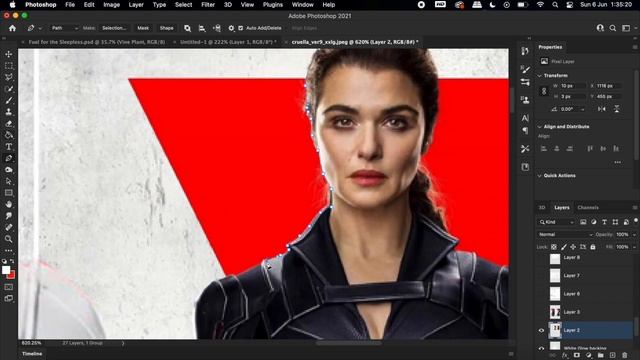Viewport: 640px width, 360px height.
Task: Open path alignment icon in options bar
Action: click(202, 28)
